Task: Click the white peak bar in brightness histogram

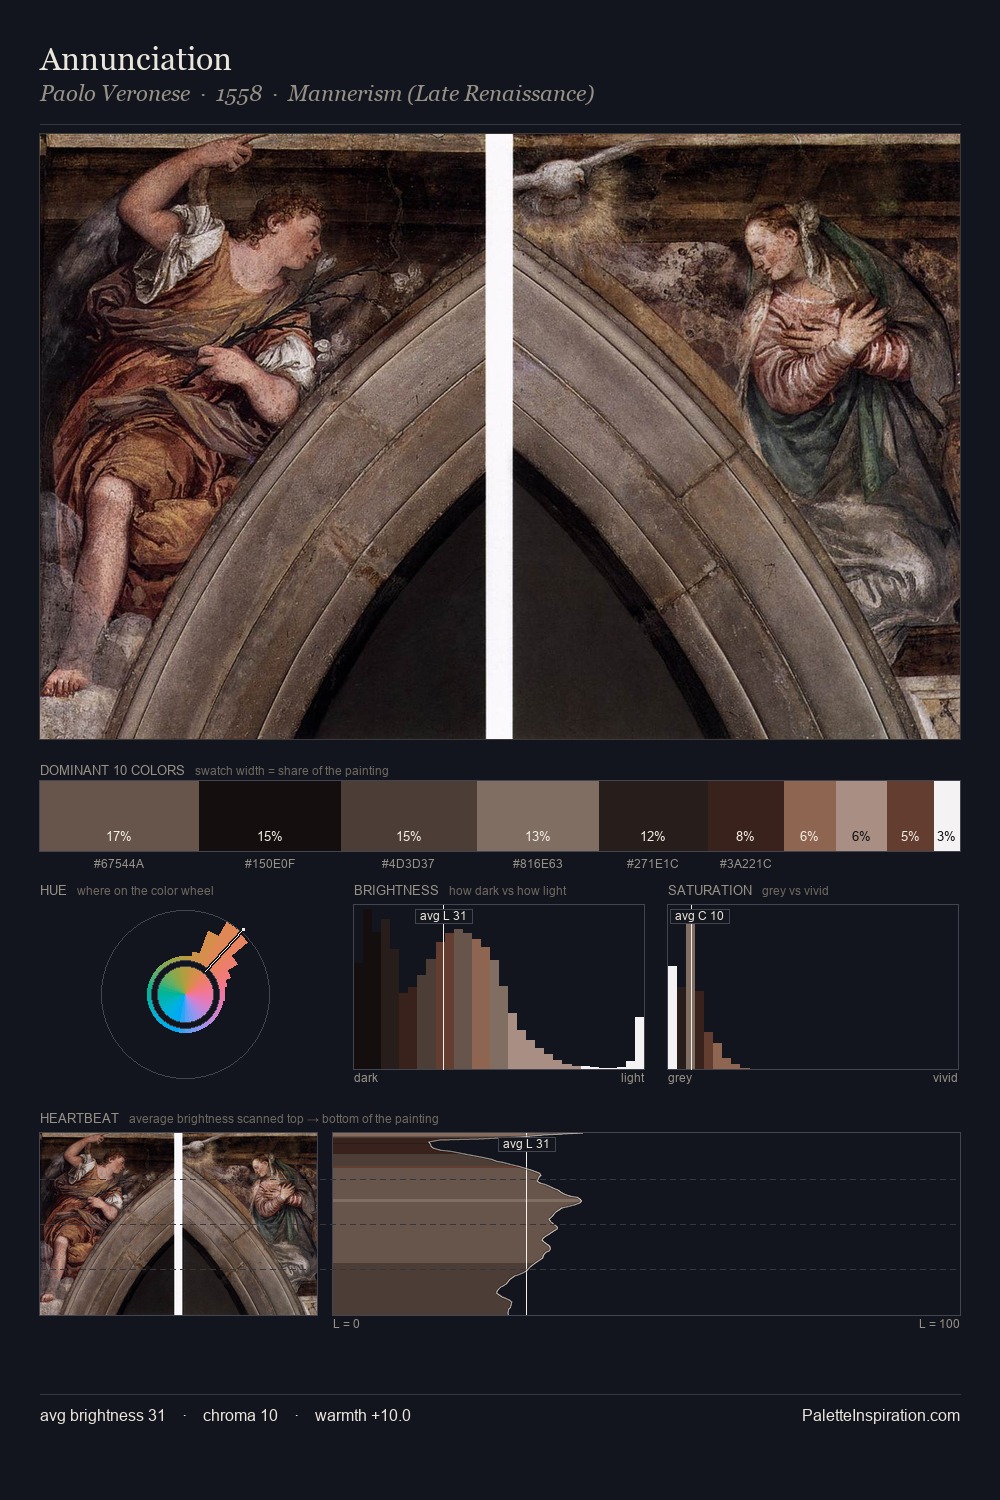Action: (x=639, y=1043)
